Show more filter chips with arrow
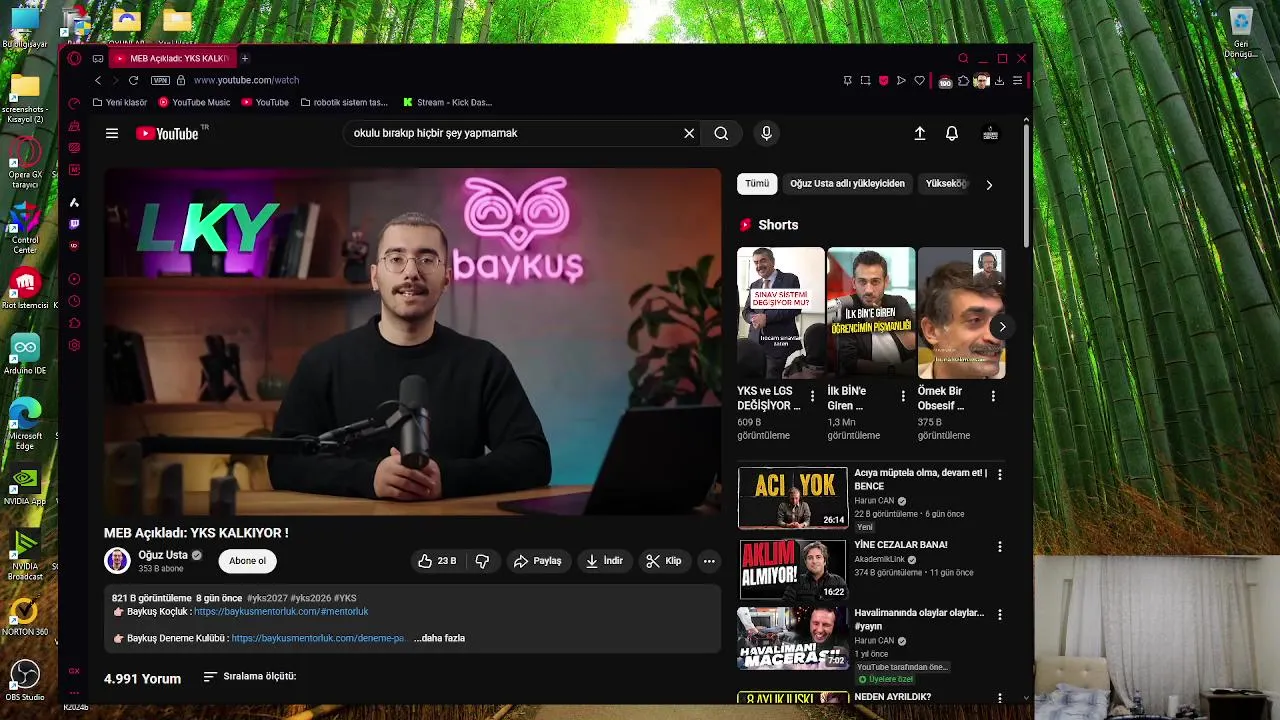The height and width of the screenshot is (720, 1280). point(989,184)
